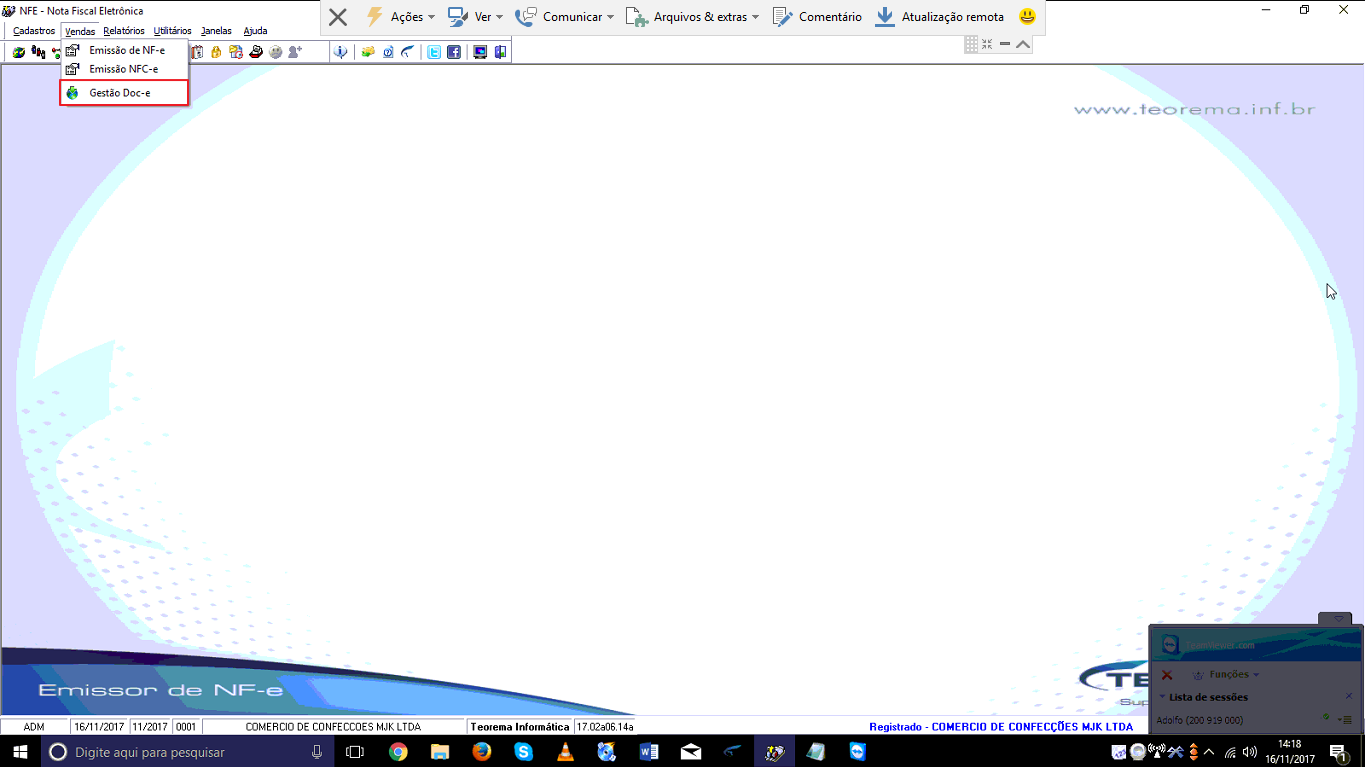Close the TeamViewer session with X
The height and width of the screenshot is (767, 1365).
(338, 17)
